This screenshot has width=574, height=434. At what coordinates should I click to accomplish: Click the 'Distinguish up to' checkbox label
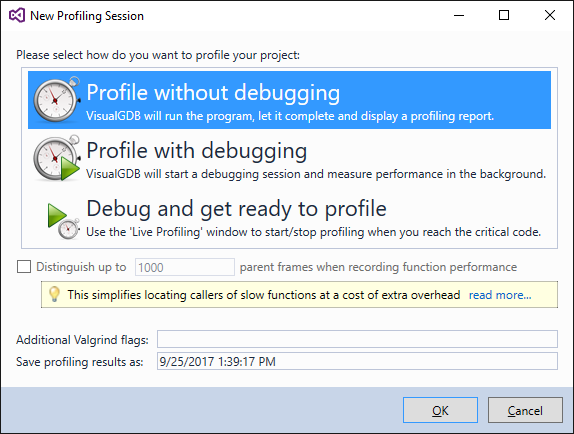81,267
